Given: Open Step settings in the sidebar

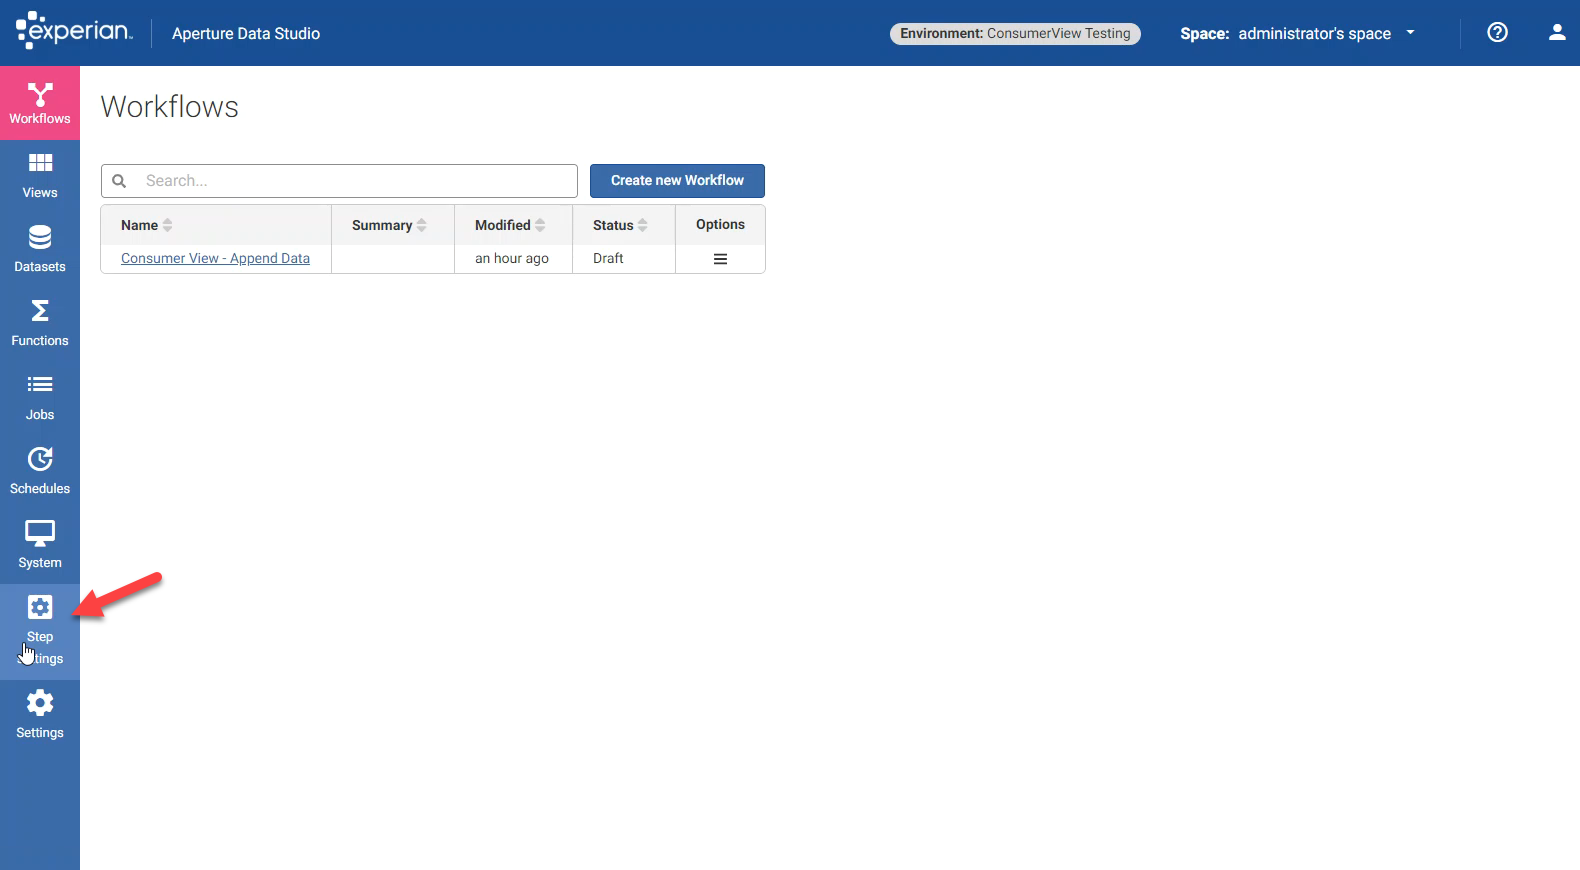Looking at the screenshot, I should 40,632.
